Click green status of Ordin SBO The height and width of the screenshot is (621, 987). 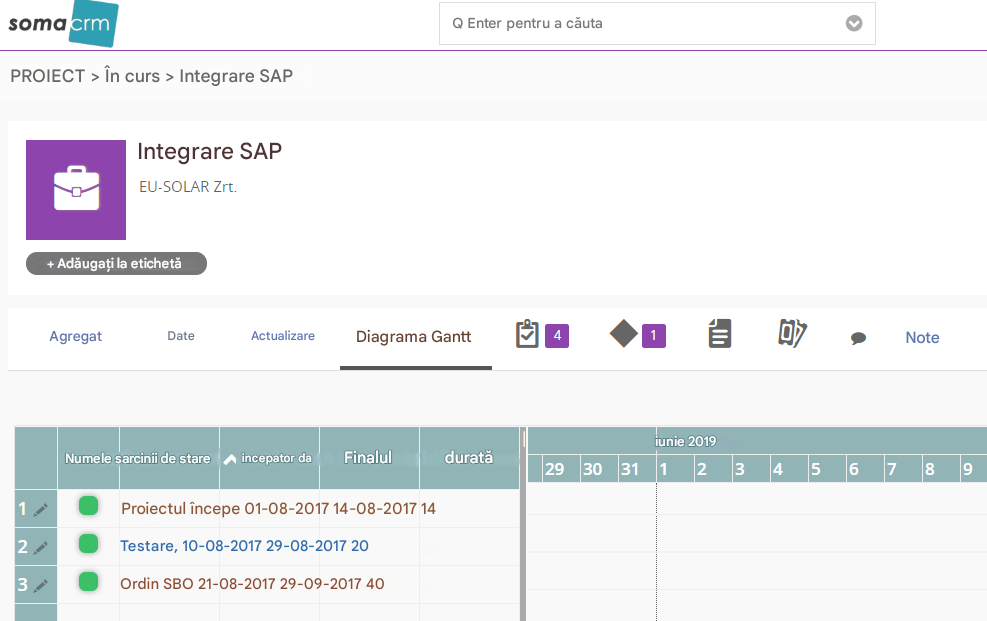88,581
